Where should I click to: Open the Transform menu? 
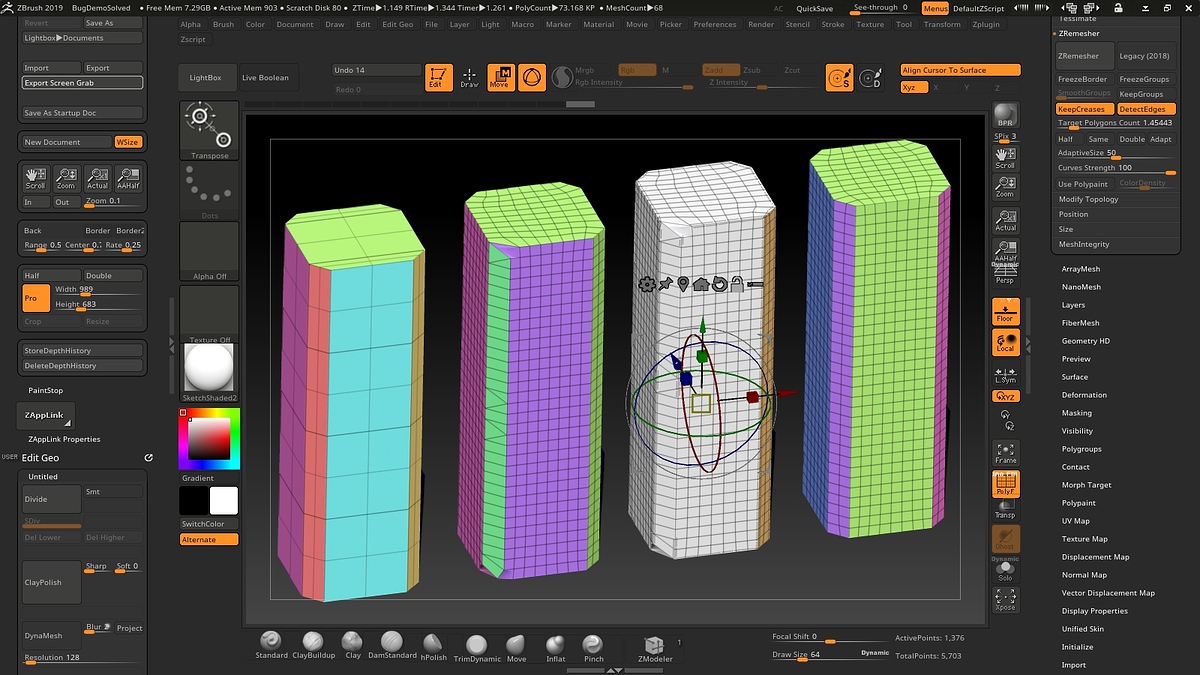pyautogui.click(x=942, y=24)
